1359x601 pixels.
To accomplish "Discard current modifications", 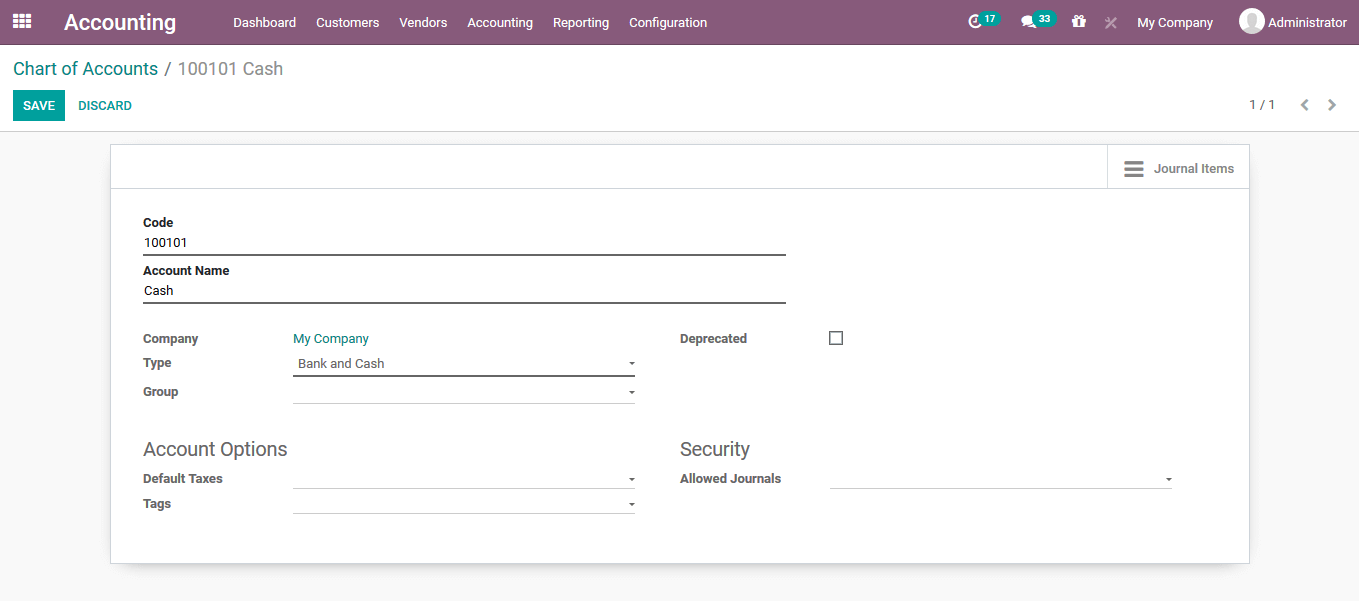I will pos(104,104).
